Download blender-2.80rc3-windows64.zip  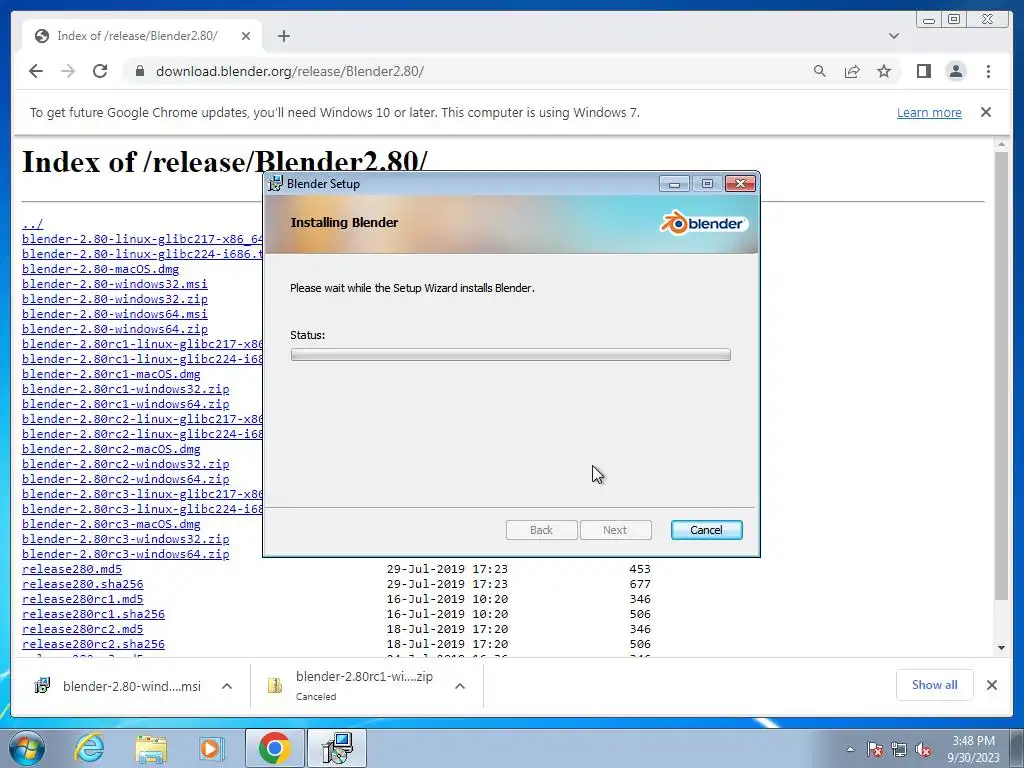[125, 554]
